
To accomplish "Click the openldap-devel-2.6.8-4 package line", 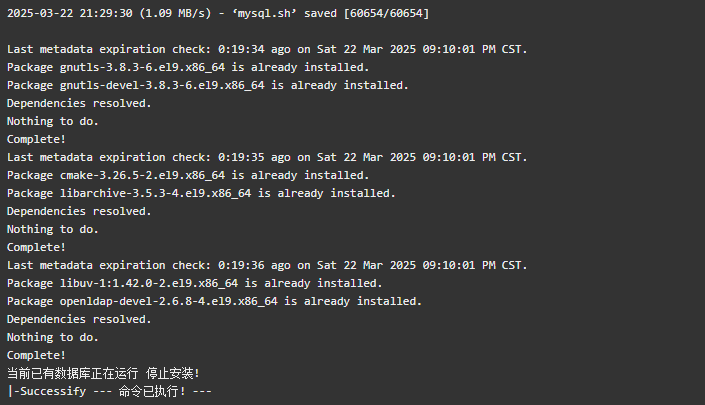I will (214, 301).
